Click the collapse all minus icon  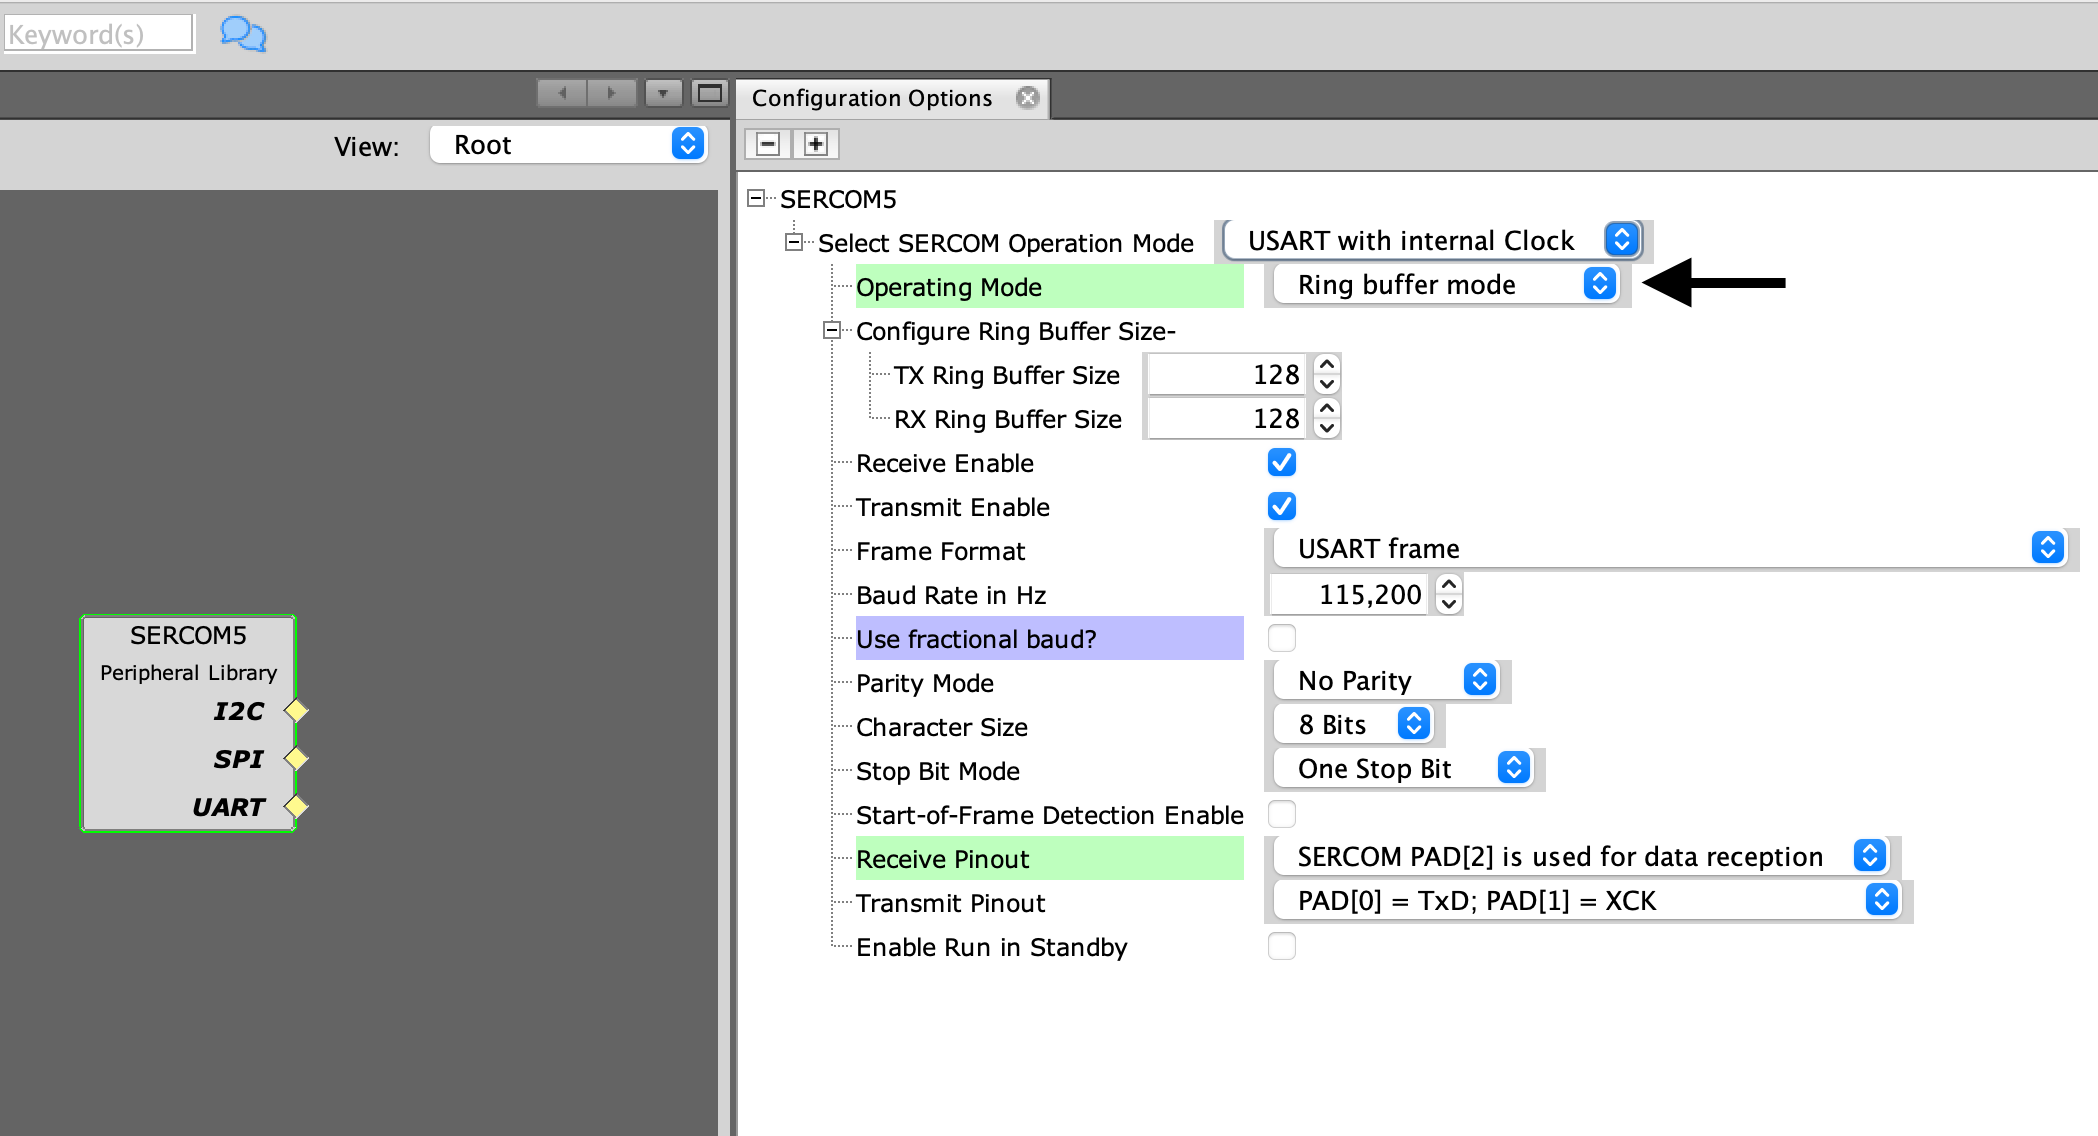pyautogui.click(x=768, y=144)
